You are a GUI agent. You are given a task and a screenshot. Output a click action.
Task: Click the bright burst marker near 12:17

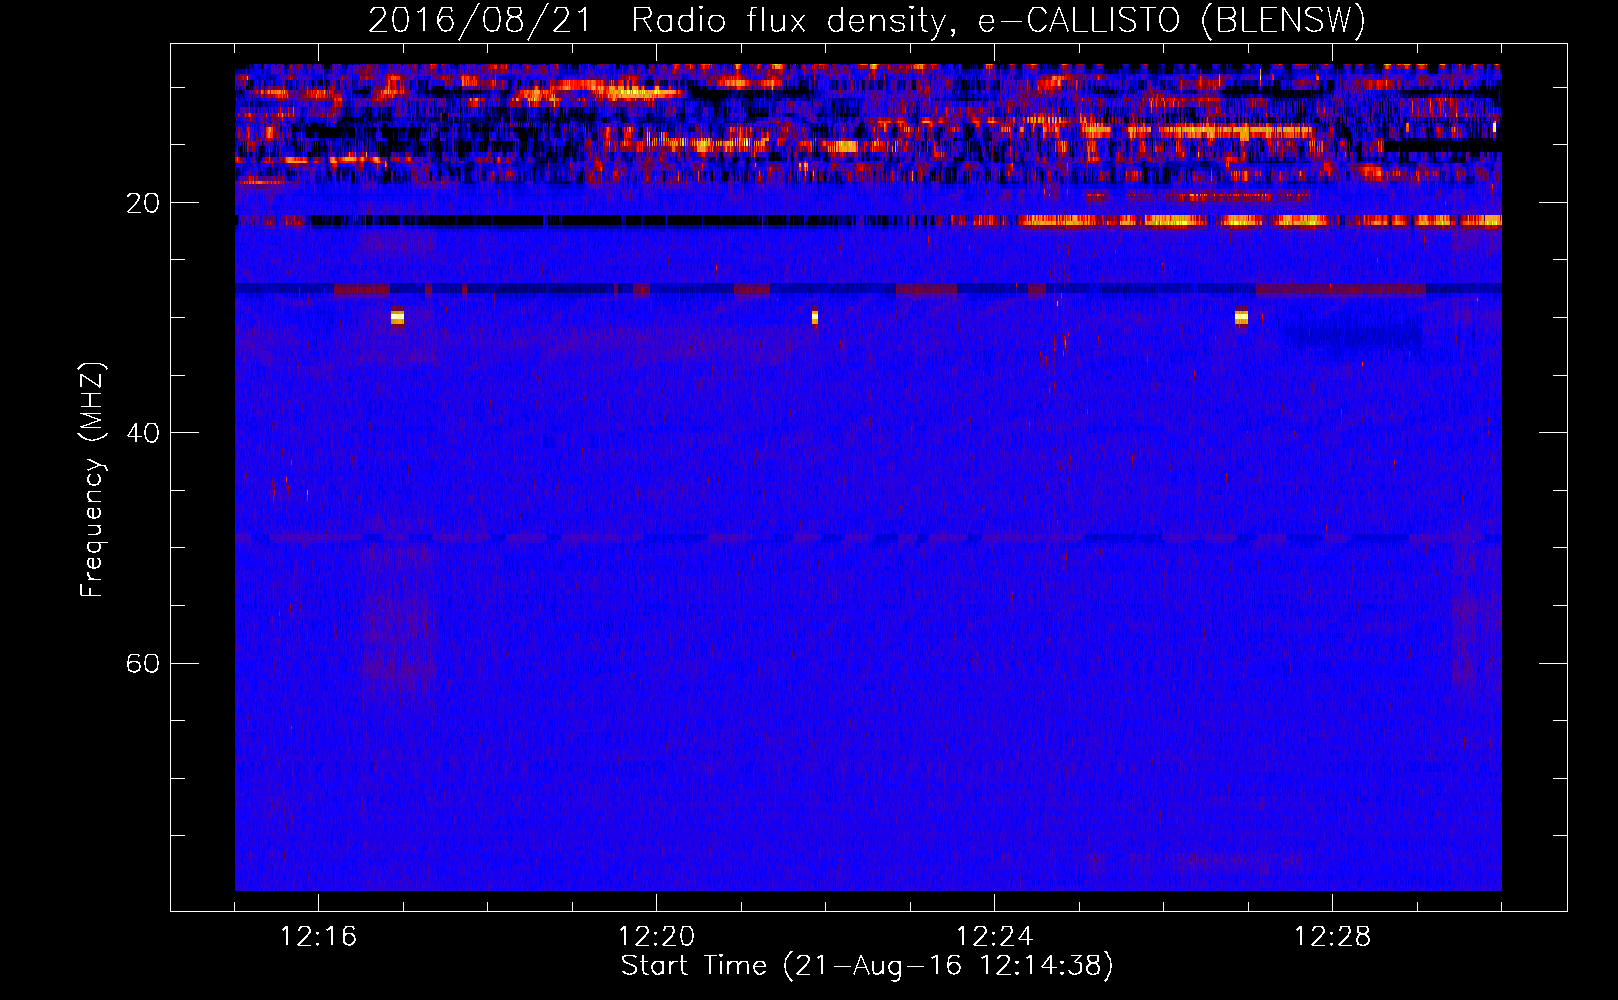[x=397, y=317]
